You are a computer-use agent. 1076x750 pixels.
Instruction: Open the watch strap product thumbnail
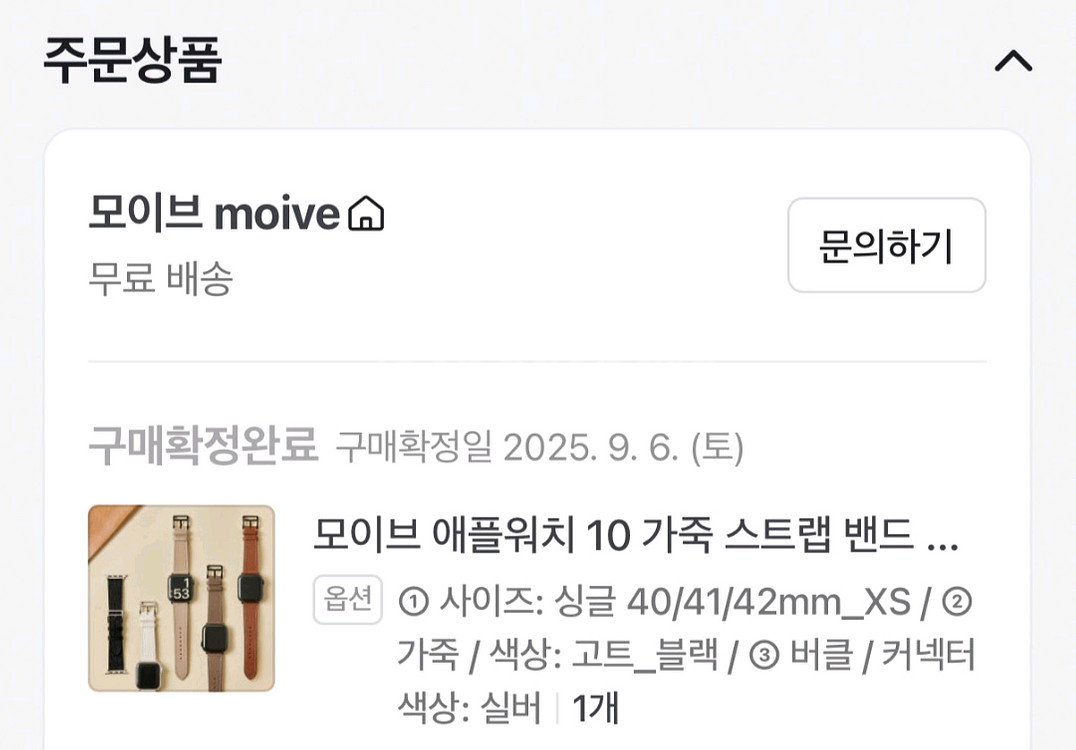pos(181,598)
